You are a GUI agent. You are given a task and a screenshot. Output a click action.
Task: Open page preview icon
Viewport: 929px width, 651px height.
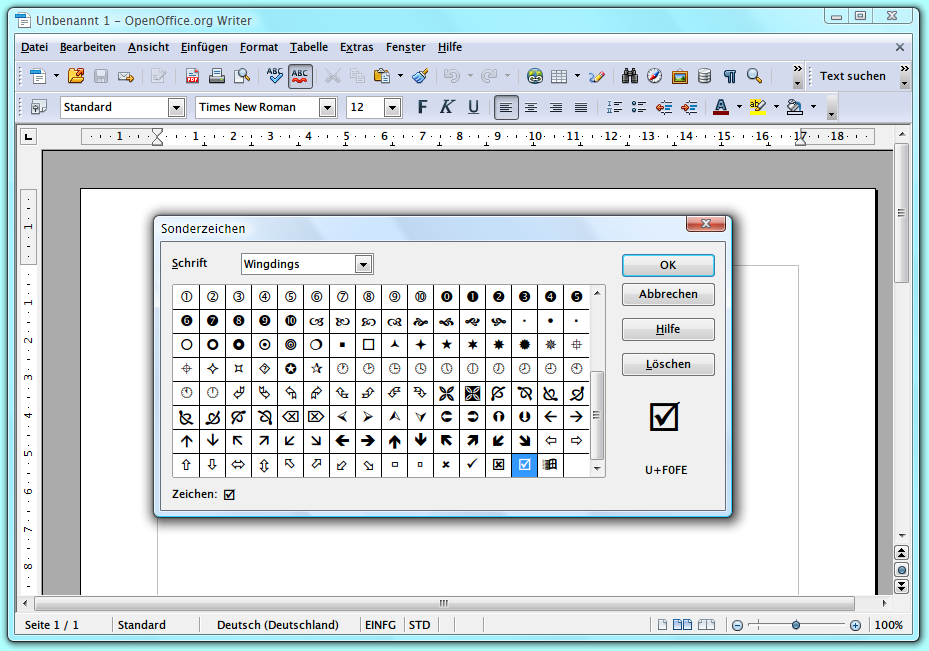pos(242,76)
